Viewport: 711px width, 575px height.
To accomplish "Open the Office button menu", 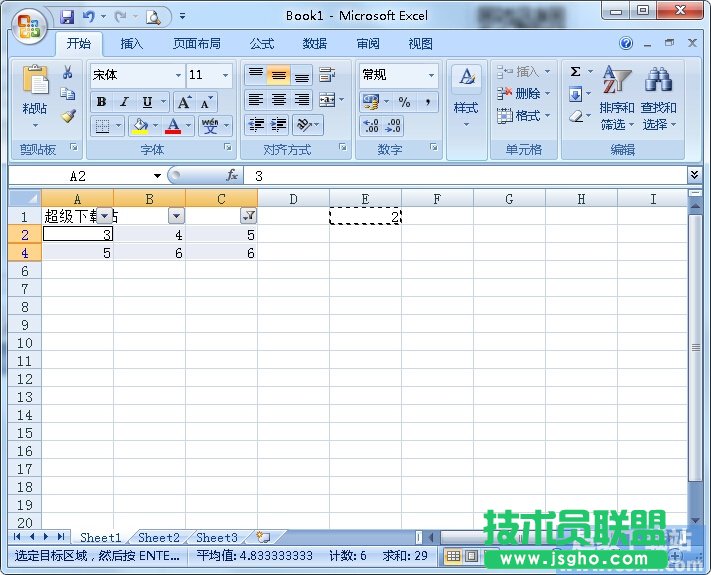I will coord(28,24).
